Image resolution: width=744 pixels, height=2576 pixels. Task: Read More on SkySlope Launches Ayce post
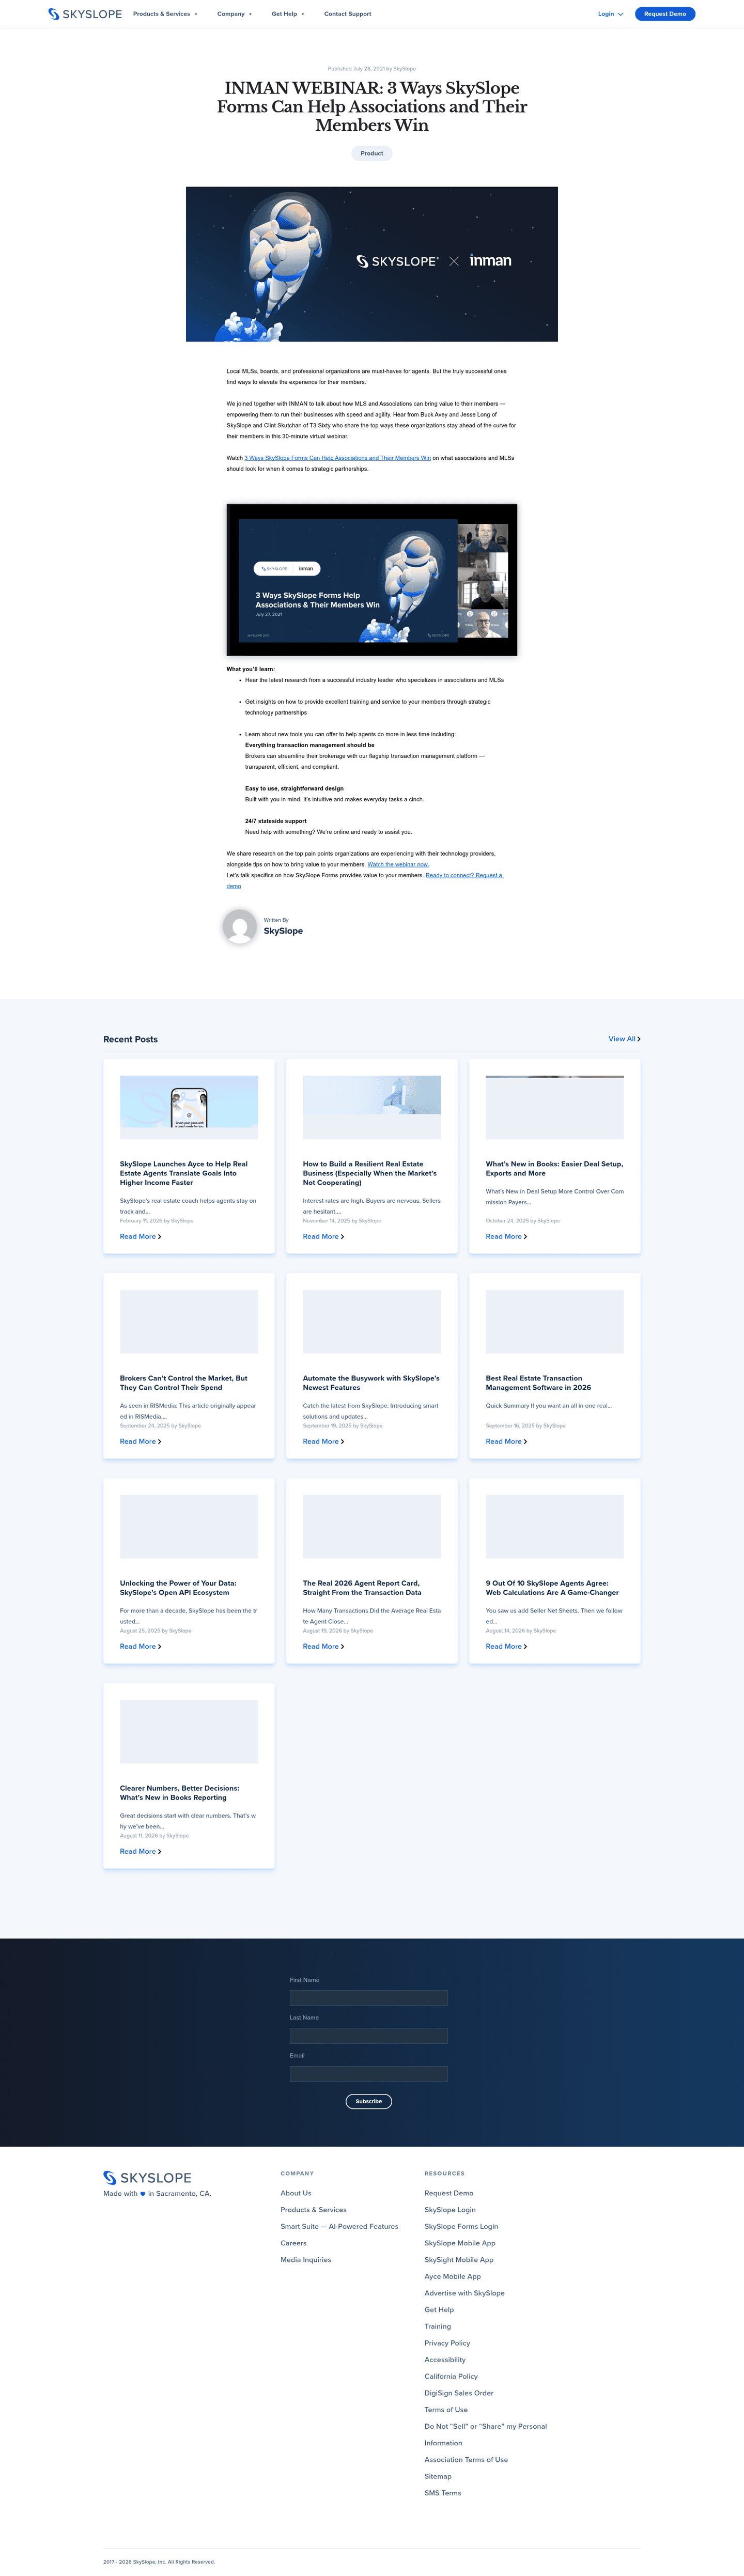(140, 1237)
